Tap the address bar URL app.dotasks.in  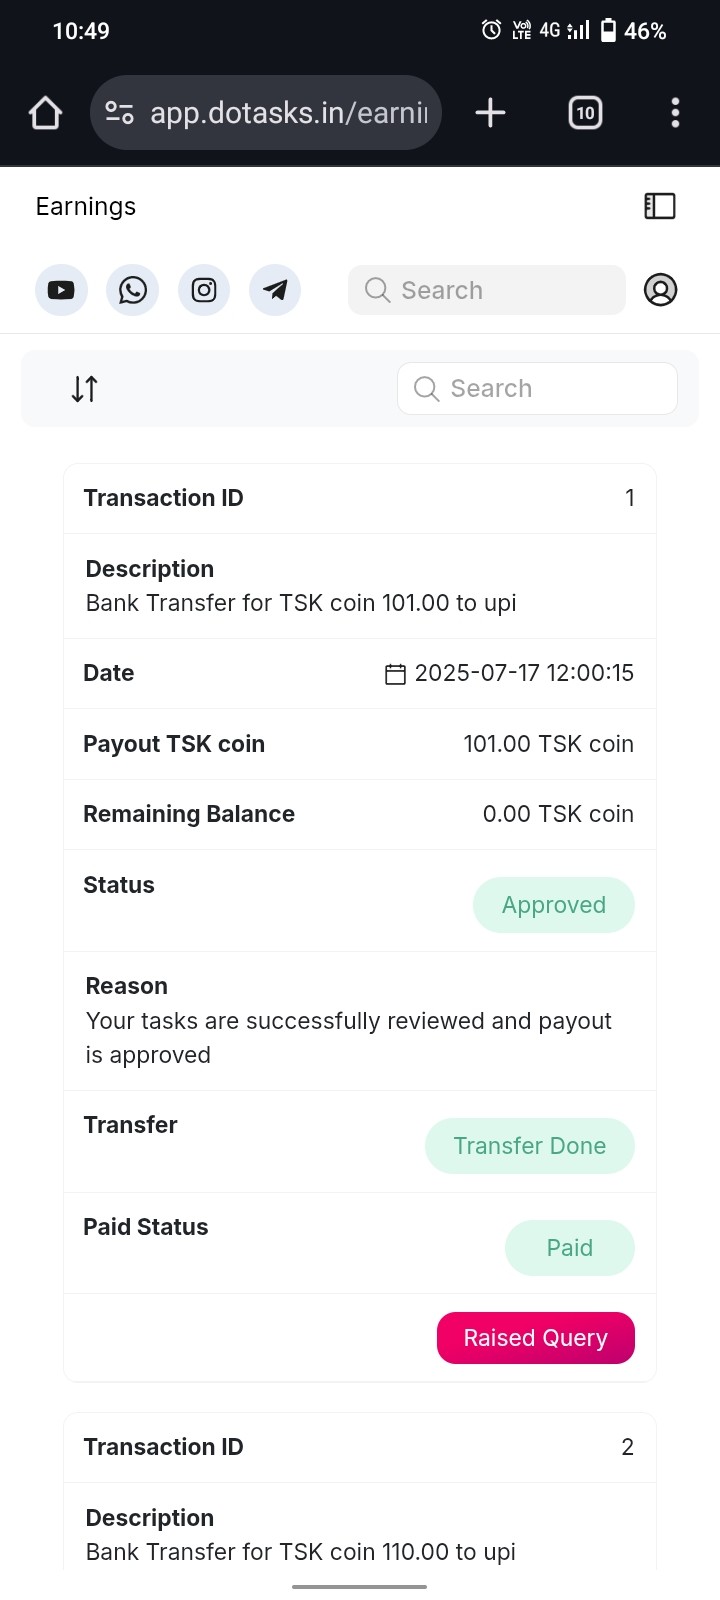tap(288, 113)
